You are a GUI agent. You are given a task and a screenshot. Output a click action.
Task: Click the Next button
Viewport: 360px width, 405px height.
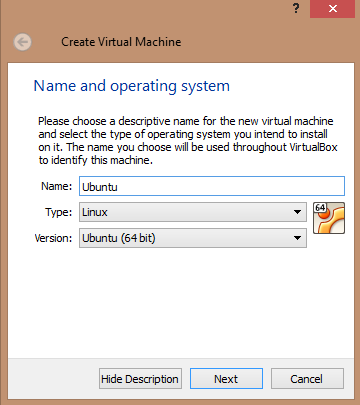pyautogui.click(x=226, y=379)
